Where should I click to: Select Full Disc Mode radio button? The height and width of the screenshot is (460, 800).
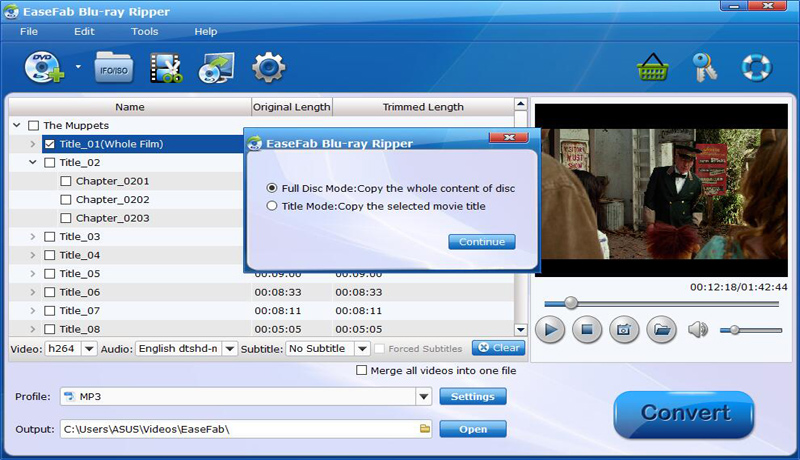272,188
